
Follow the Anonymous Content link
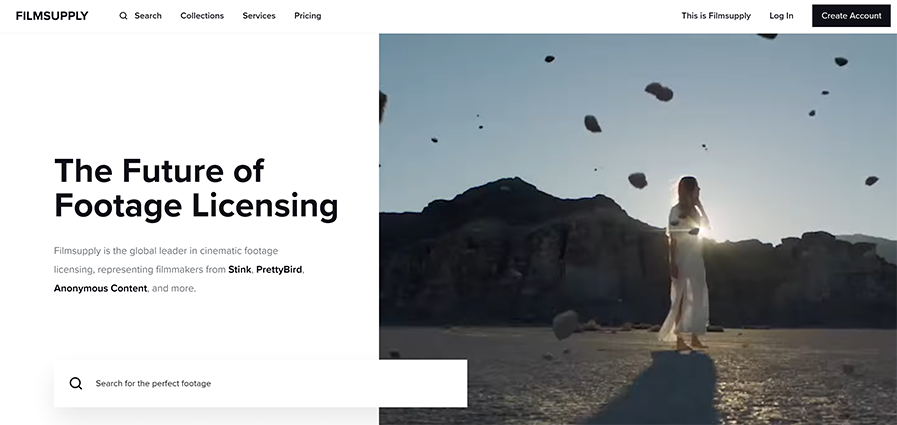point(100,288)
